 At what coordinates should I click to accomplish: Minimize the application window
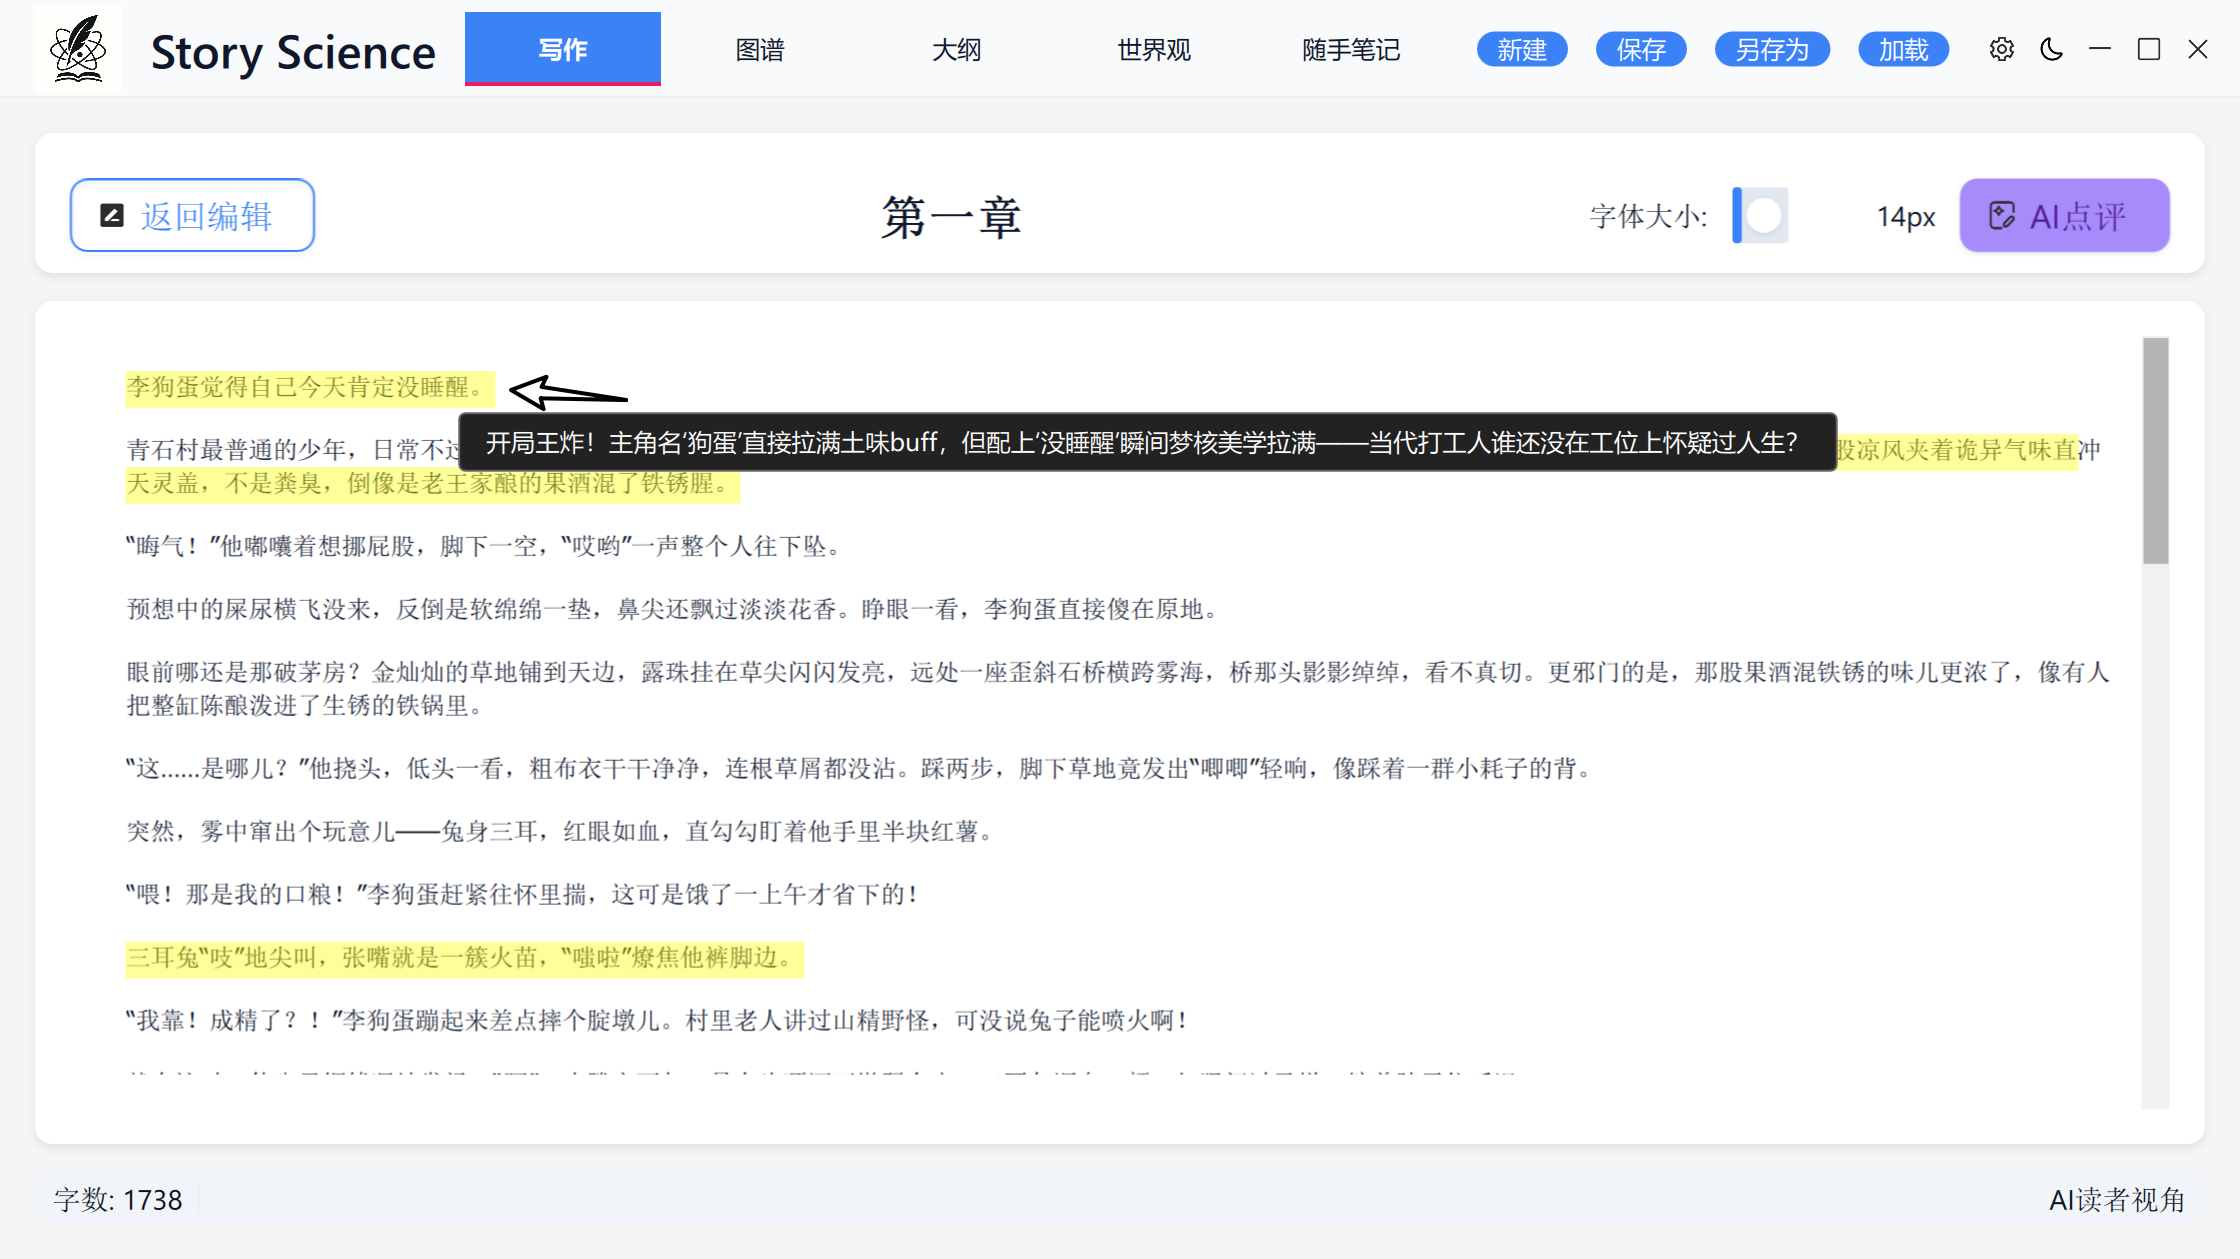pyautogui.click(x=2100, y=49)
